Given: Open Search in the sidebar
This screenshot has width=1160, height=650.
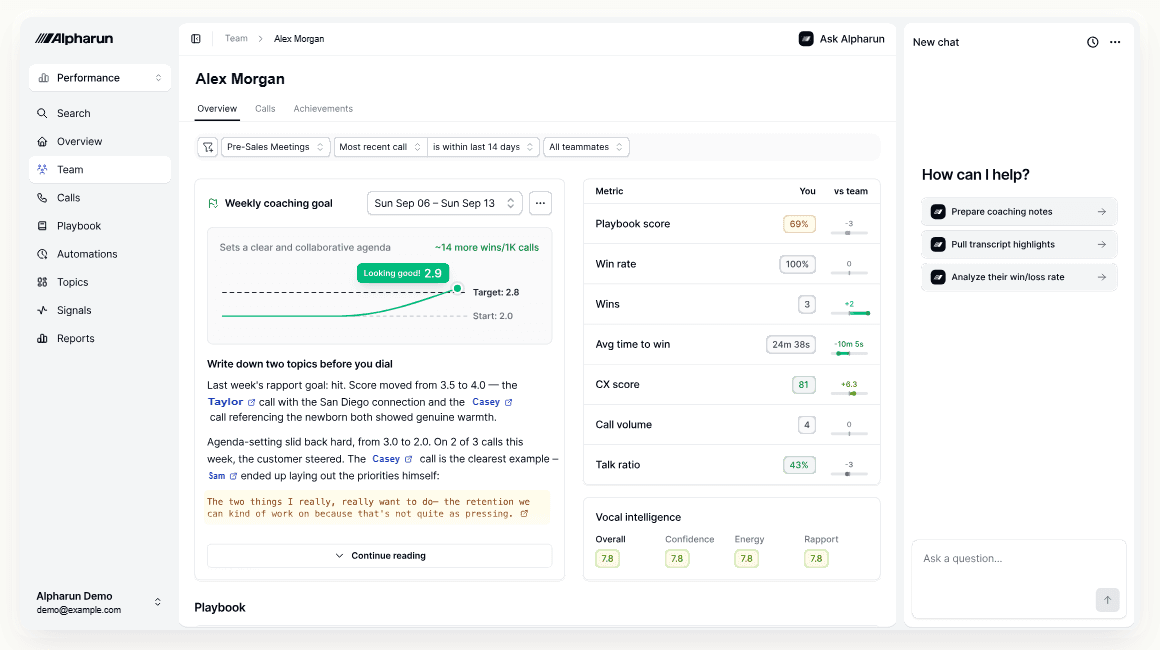Looking at the screenshot, I should tap(100, 113).
